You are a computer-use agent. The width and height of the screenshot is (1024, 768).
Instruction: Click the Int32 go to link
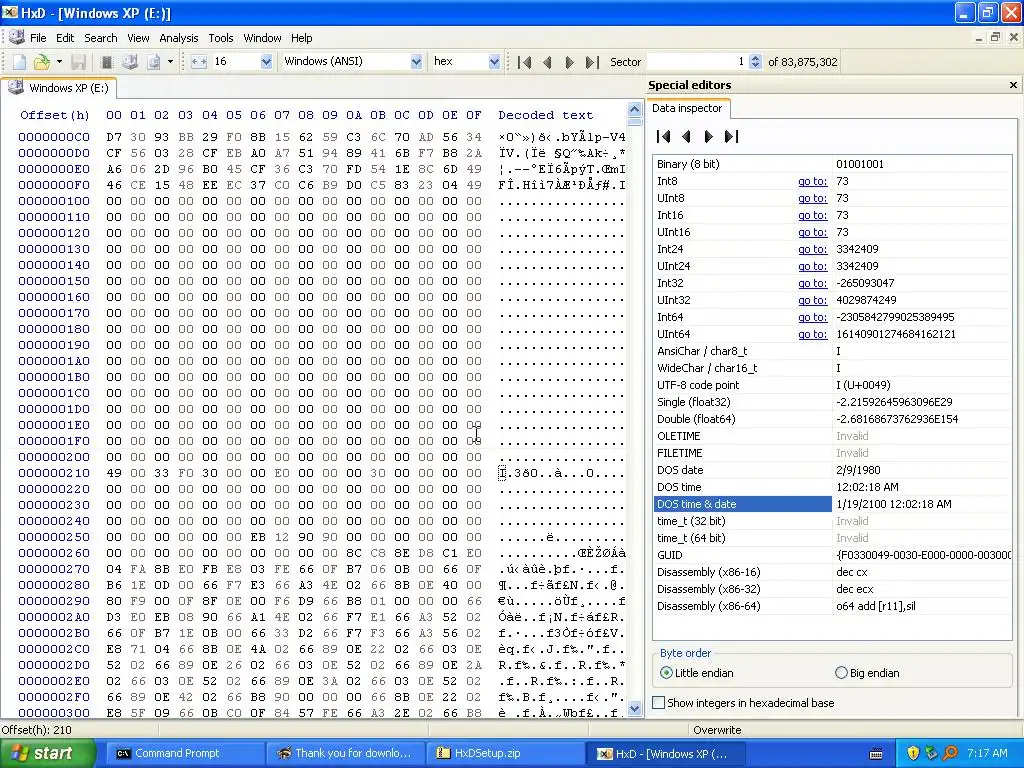(812, 283)
